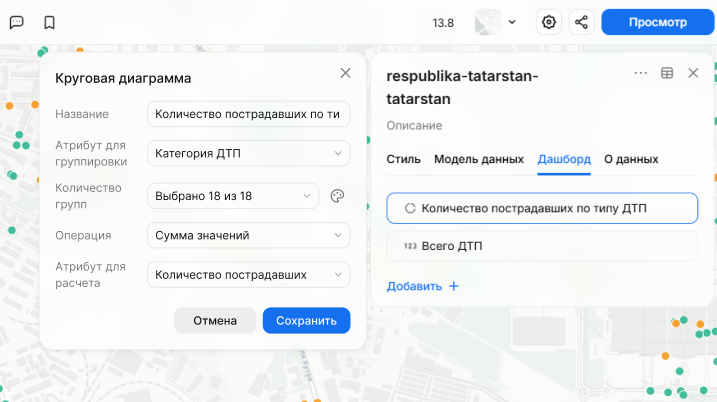Close the Круговая диаграмма dialog
Image resolution: width=717 pixels, height=402 pixels.
click(346, 73)
